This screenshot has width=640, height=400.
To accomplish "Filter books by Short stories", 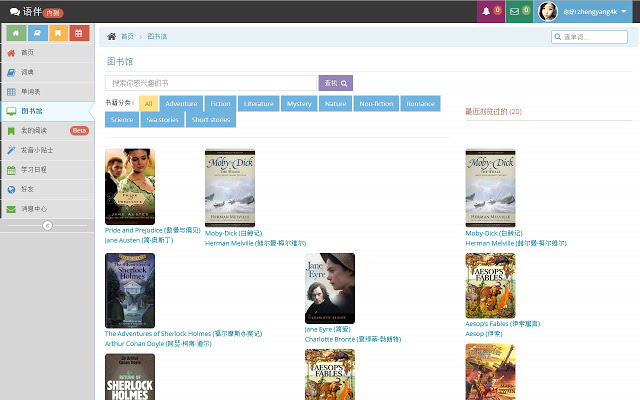I will [x=211, y=120].
